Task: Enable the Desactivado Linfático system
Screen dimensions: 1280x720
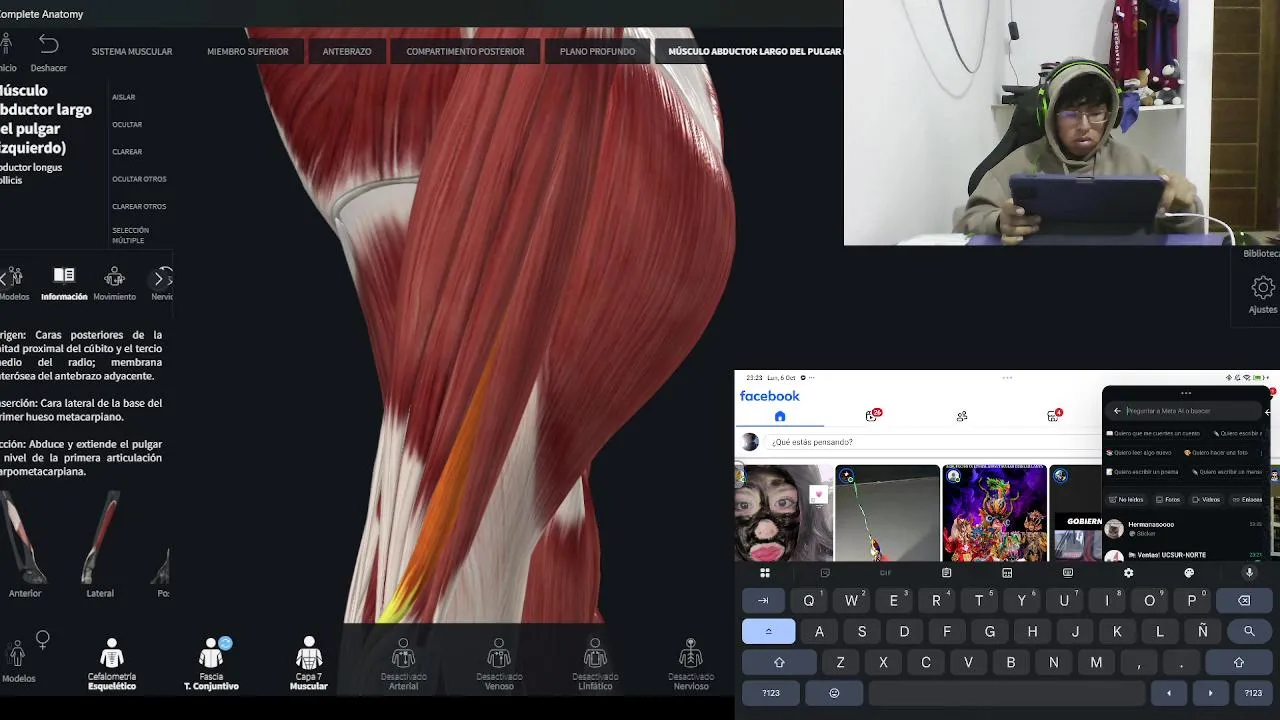Action: click(595, 665)
